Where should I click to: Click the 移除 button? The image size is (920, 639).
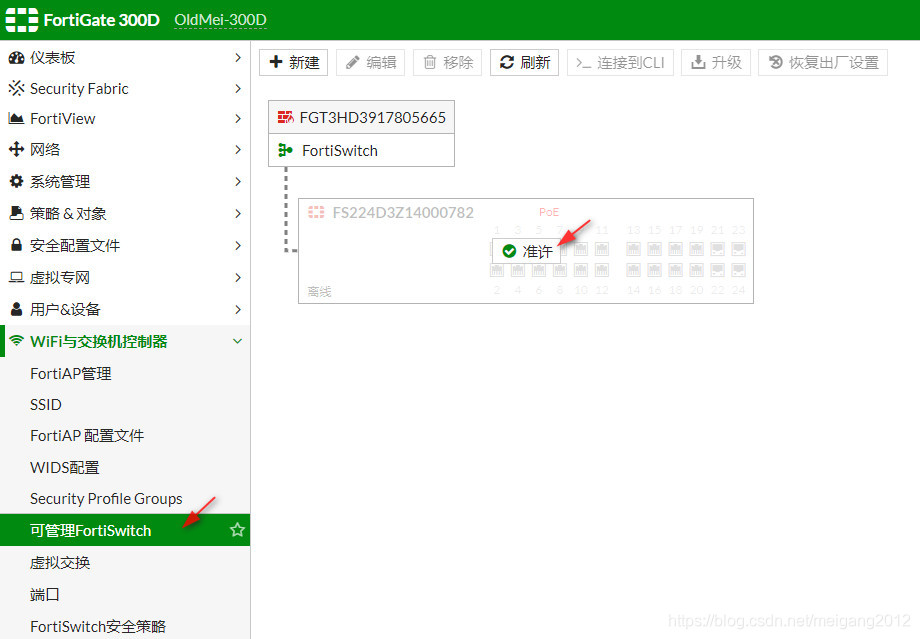coord(447,62)
